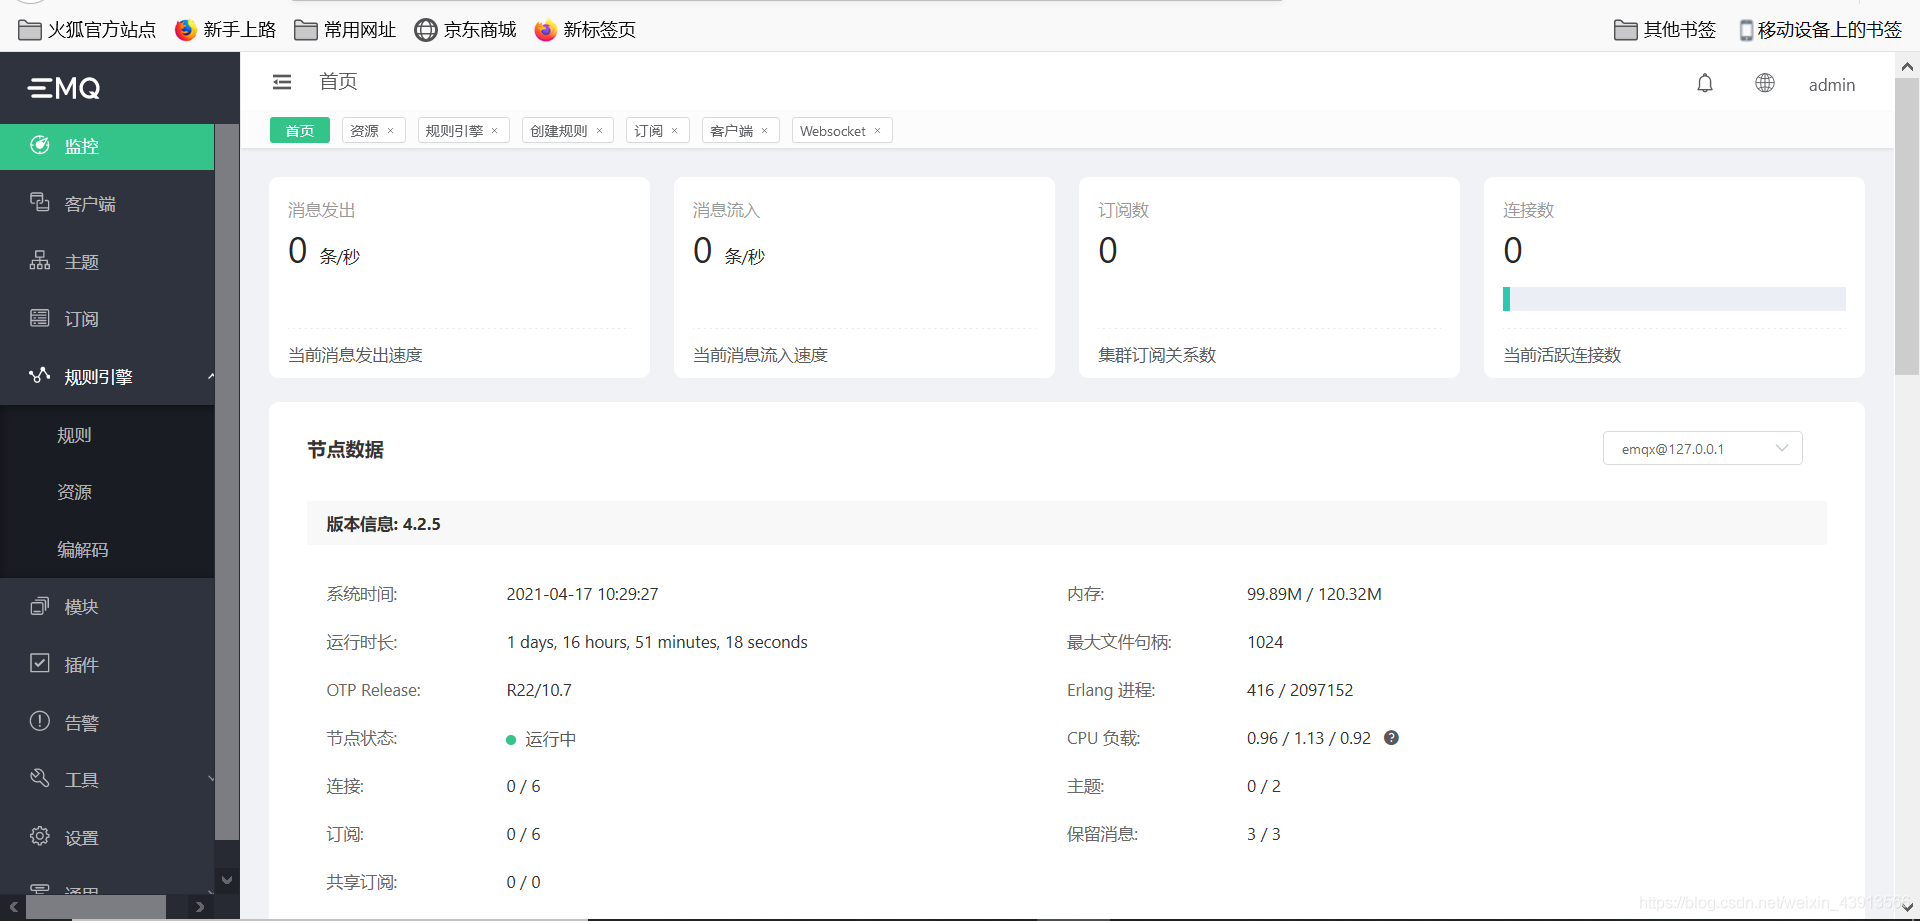
Task: Click the page scroll up arrow
Action: pyautogui.click(x=1907, y=67)
